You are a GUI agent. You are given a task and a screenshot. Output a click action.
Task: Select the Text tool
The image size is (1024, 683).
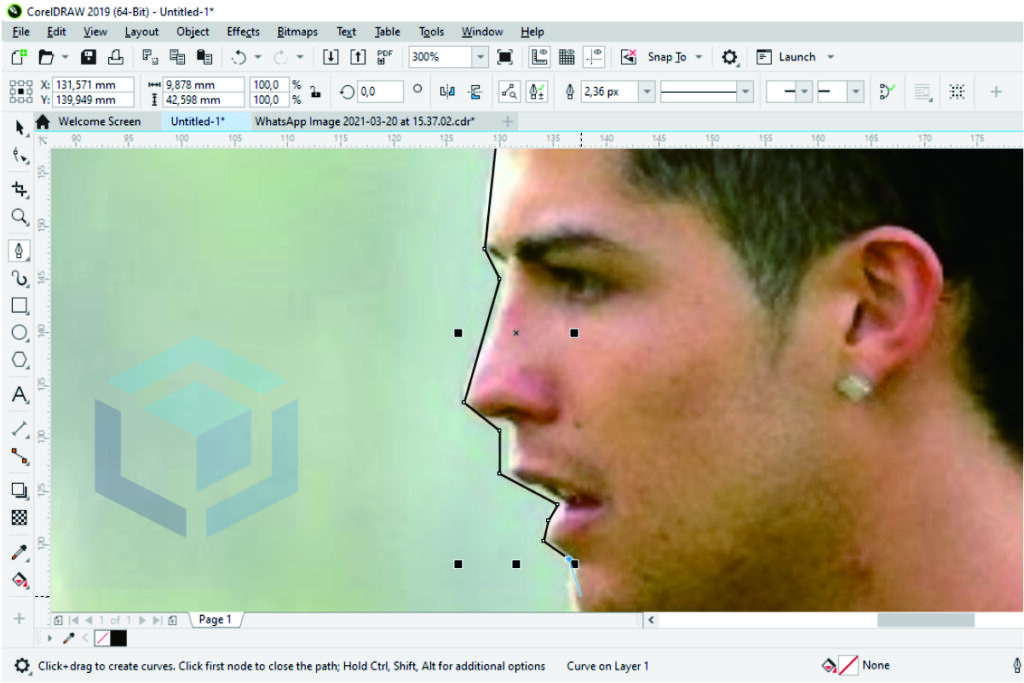[20, 394]
